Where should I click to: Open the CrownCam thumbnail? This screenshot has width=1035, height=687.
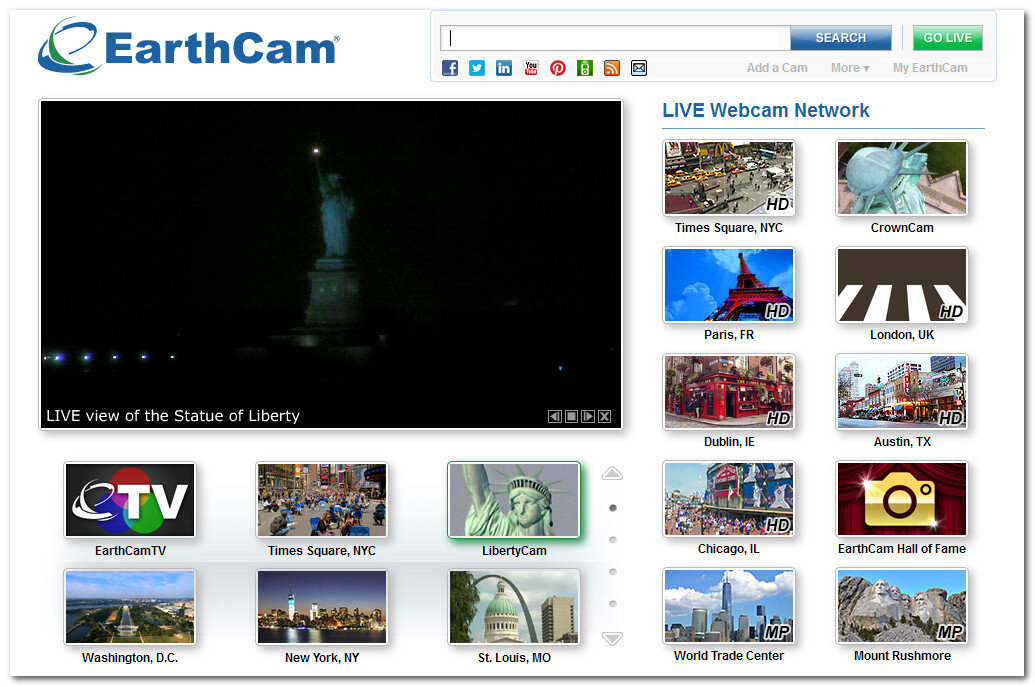(902, 178)
